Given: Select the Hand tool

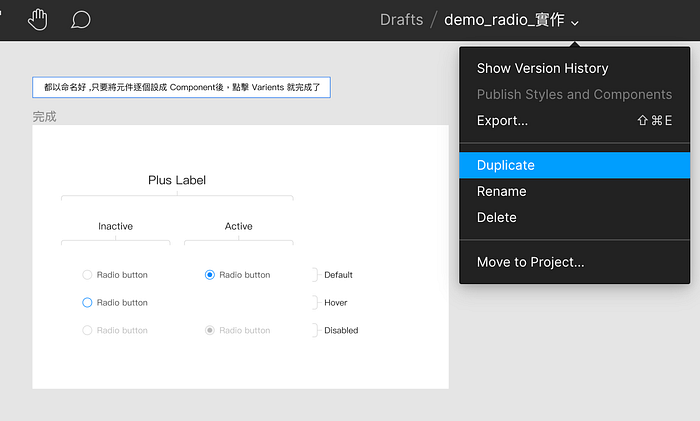Looking at the screenshot, I should point(38,20).
